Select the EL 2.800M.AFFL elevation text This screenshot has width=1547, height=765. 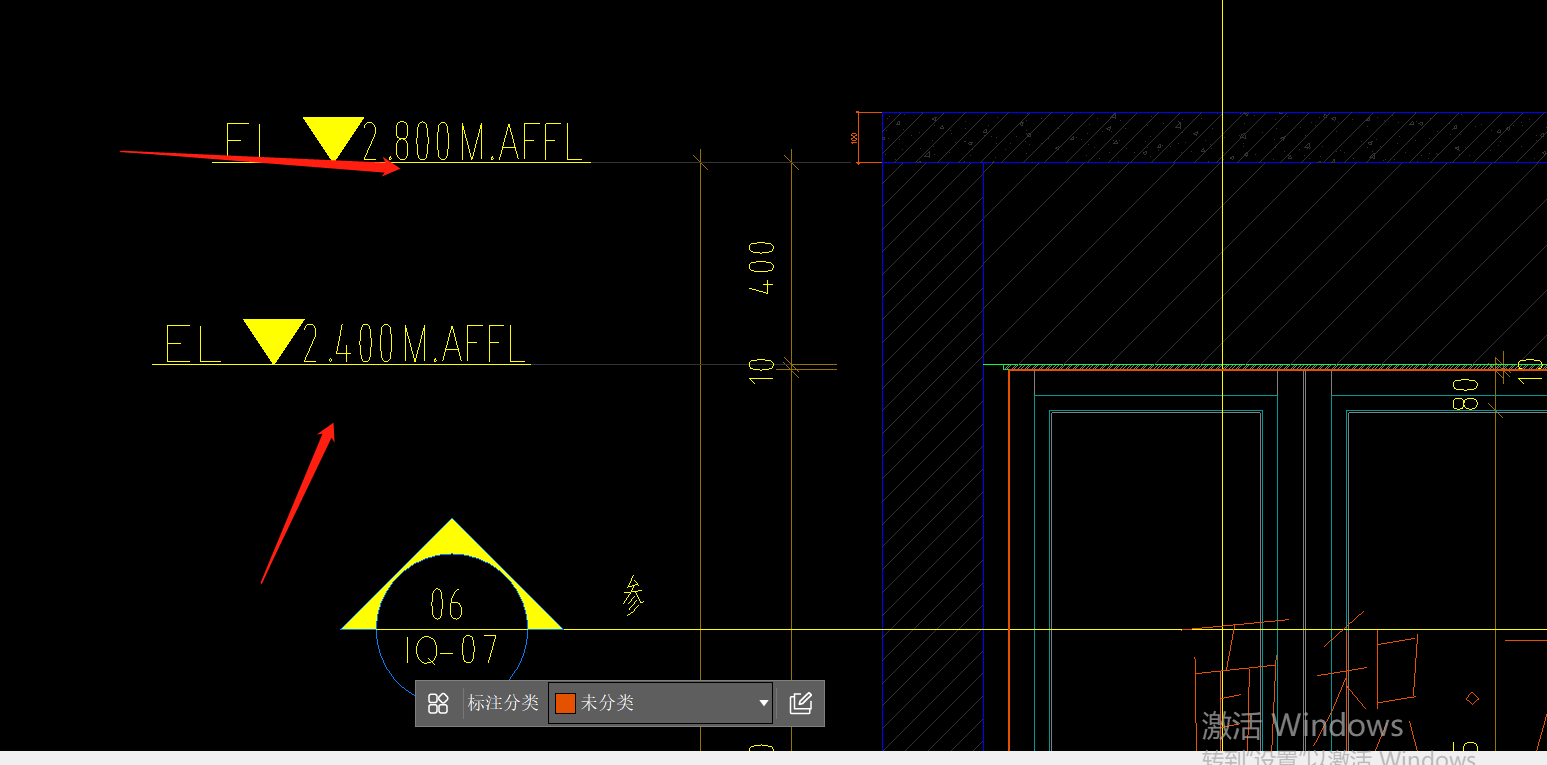point(403,140)
